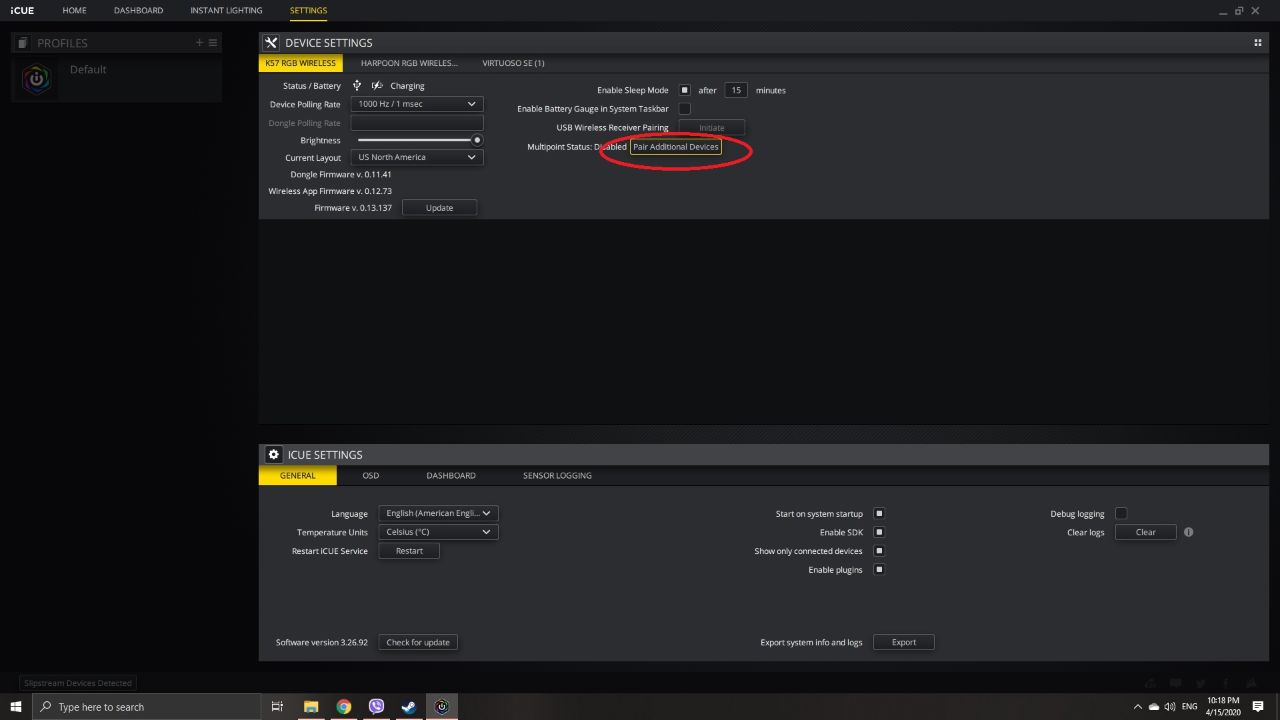Open the Windows Start menu

click(16, 707)
